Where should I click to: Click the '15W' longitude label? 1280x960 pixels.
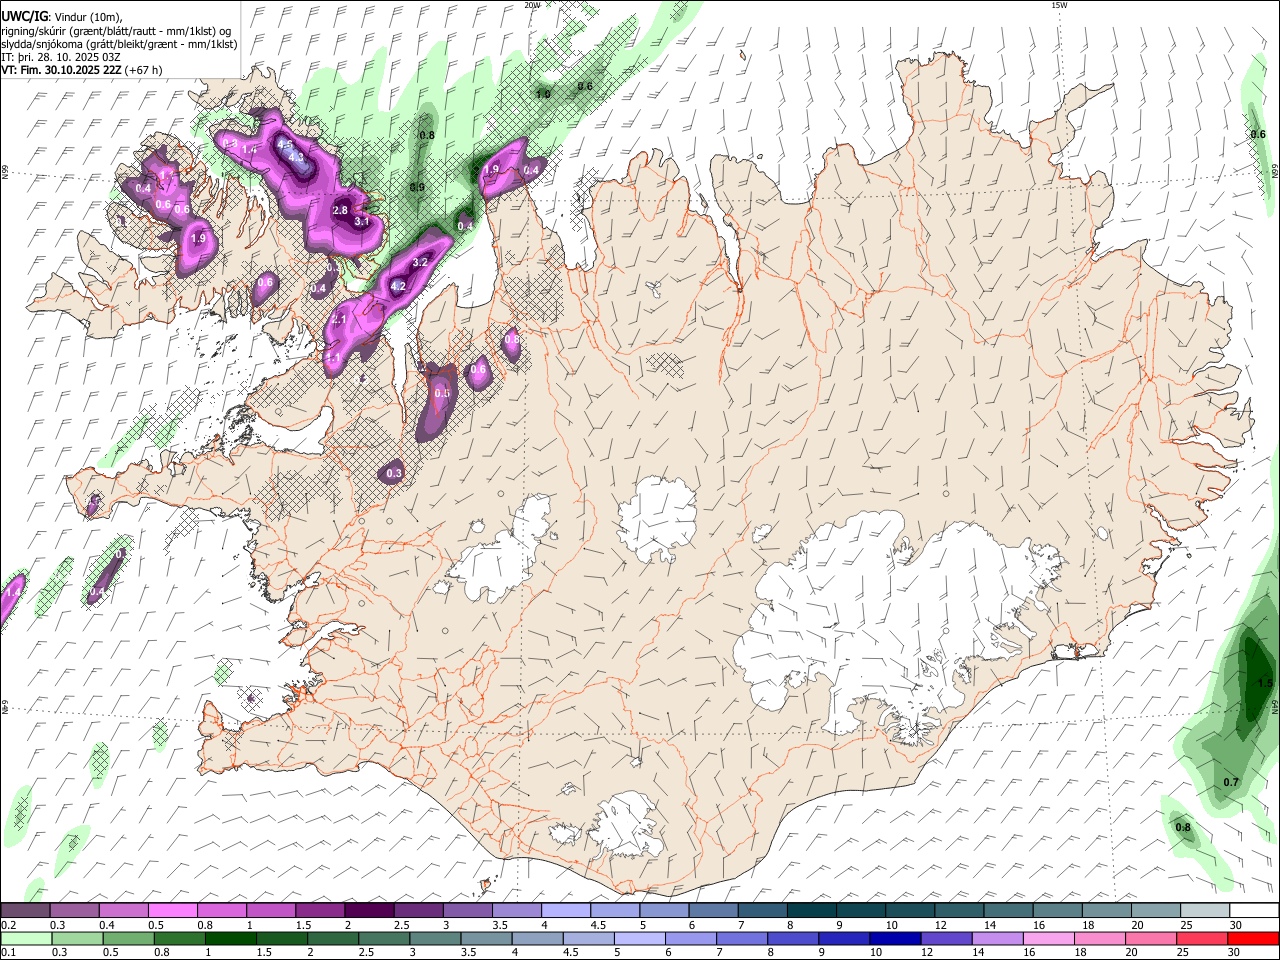click(x=1059, y=5)
